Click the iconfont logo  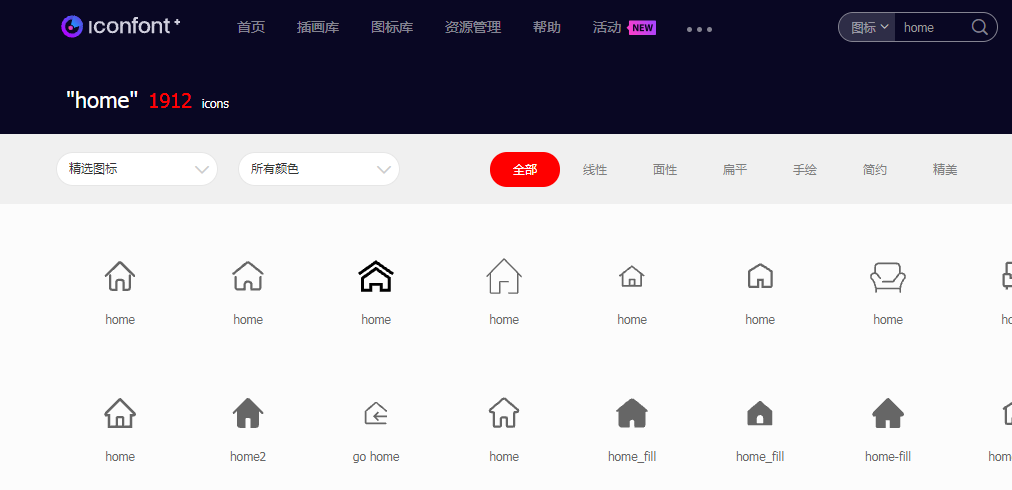120,27
